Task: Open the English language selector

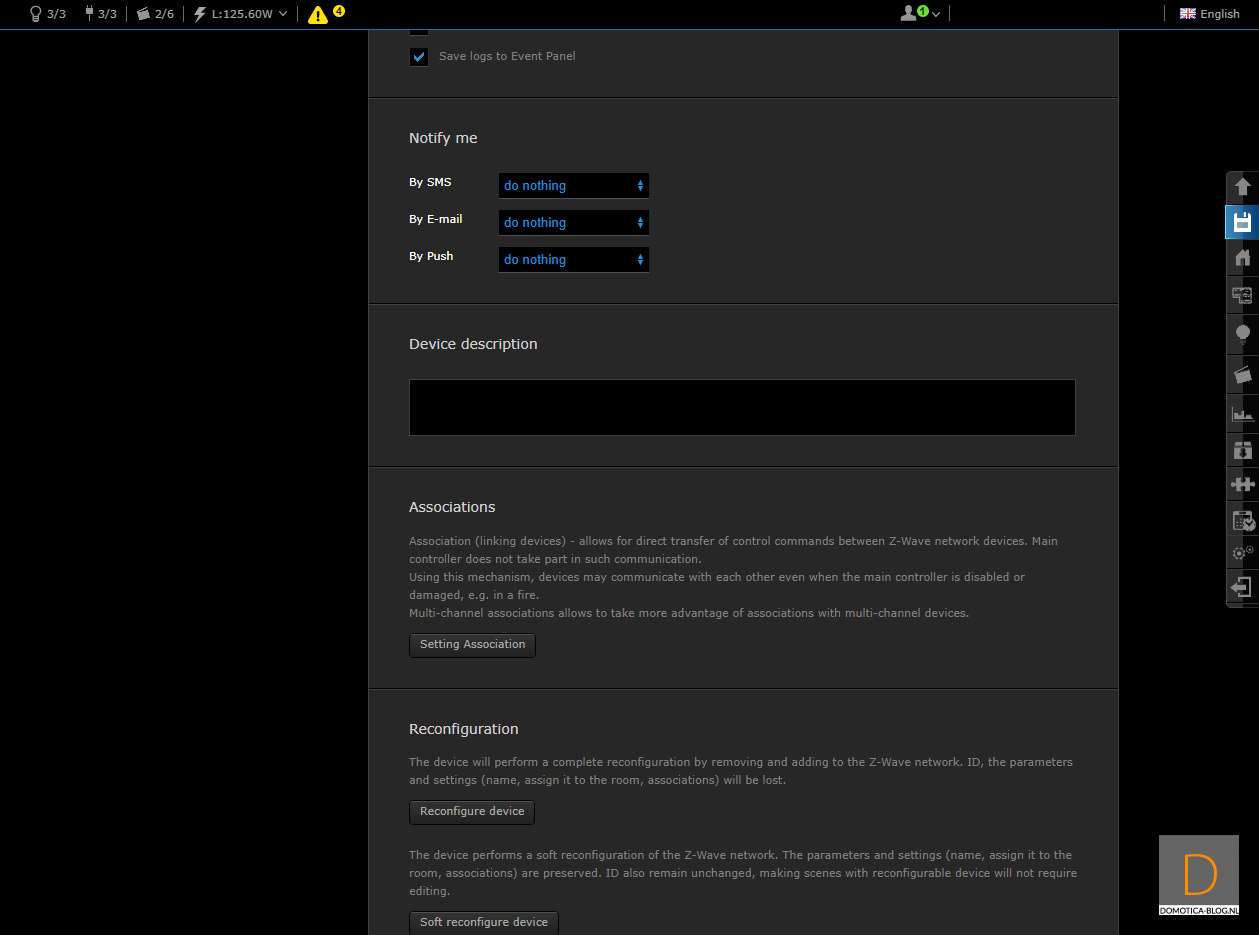Action: (1209, 14)
